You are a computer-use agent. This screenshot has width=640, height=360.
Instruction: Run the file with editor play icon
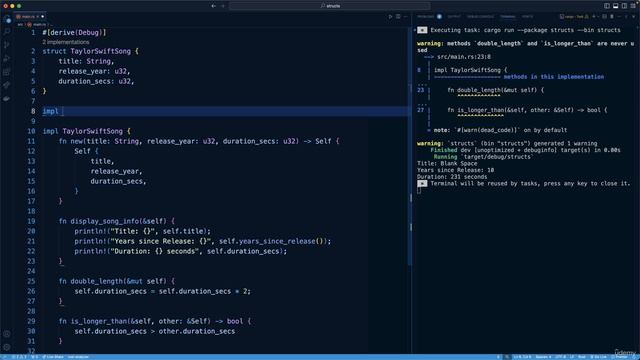390,17
